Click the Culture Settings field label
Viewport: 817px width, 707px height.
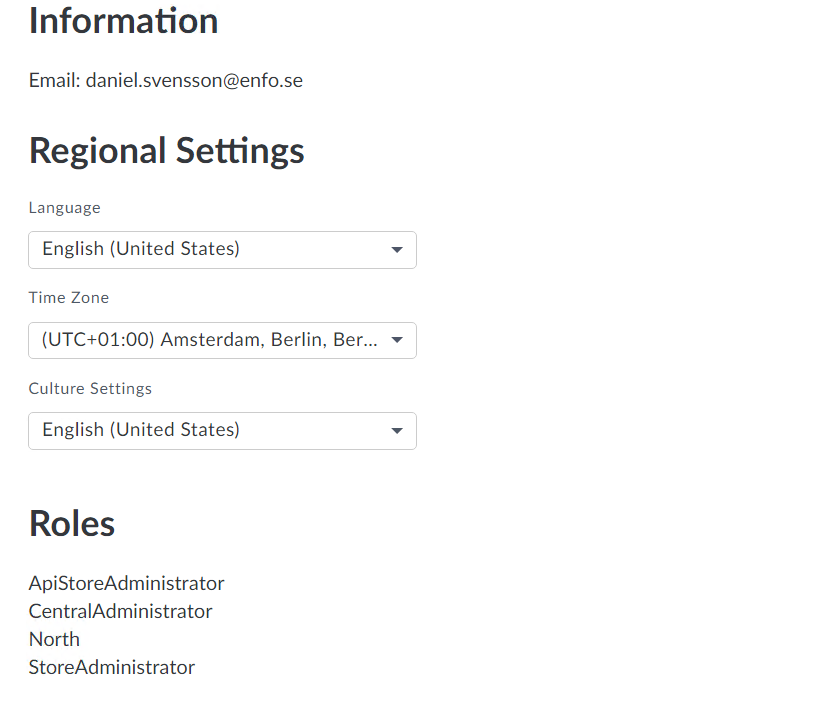[90, 388]
